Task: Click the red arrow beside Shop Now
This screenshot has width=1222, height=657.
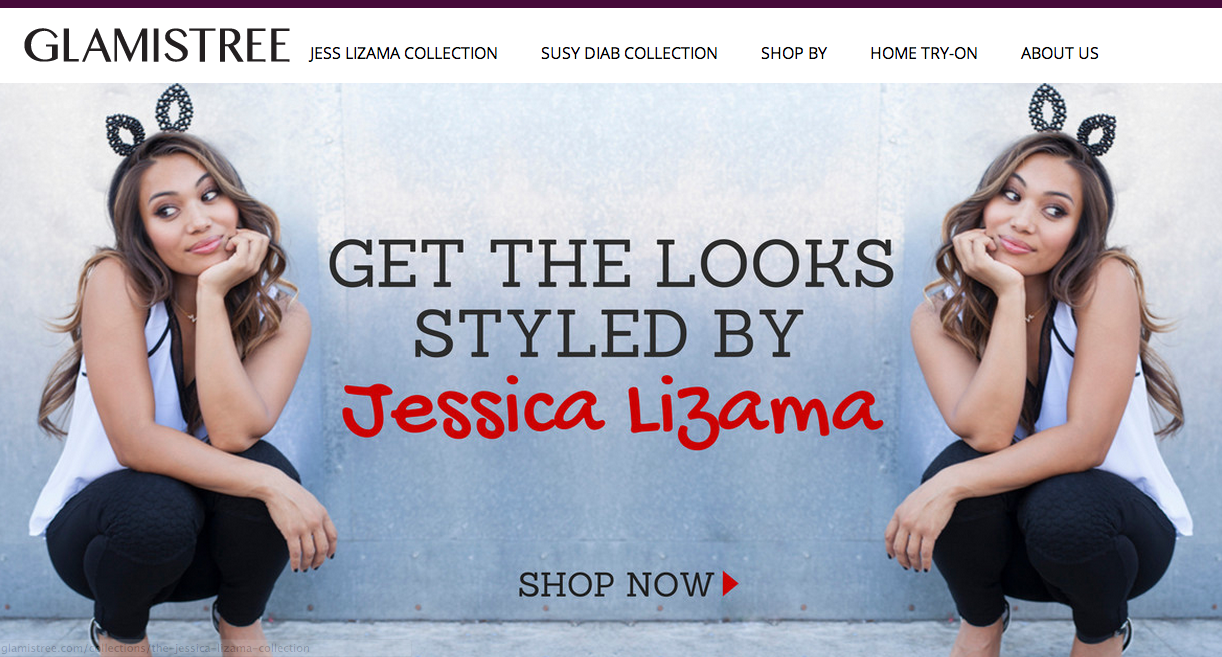Action: coord(730,584)
